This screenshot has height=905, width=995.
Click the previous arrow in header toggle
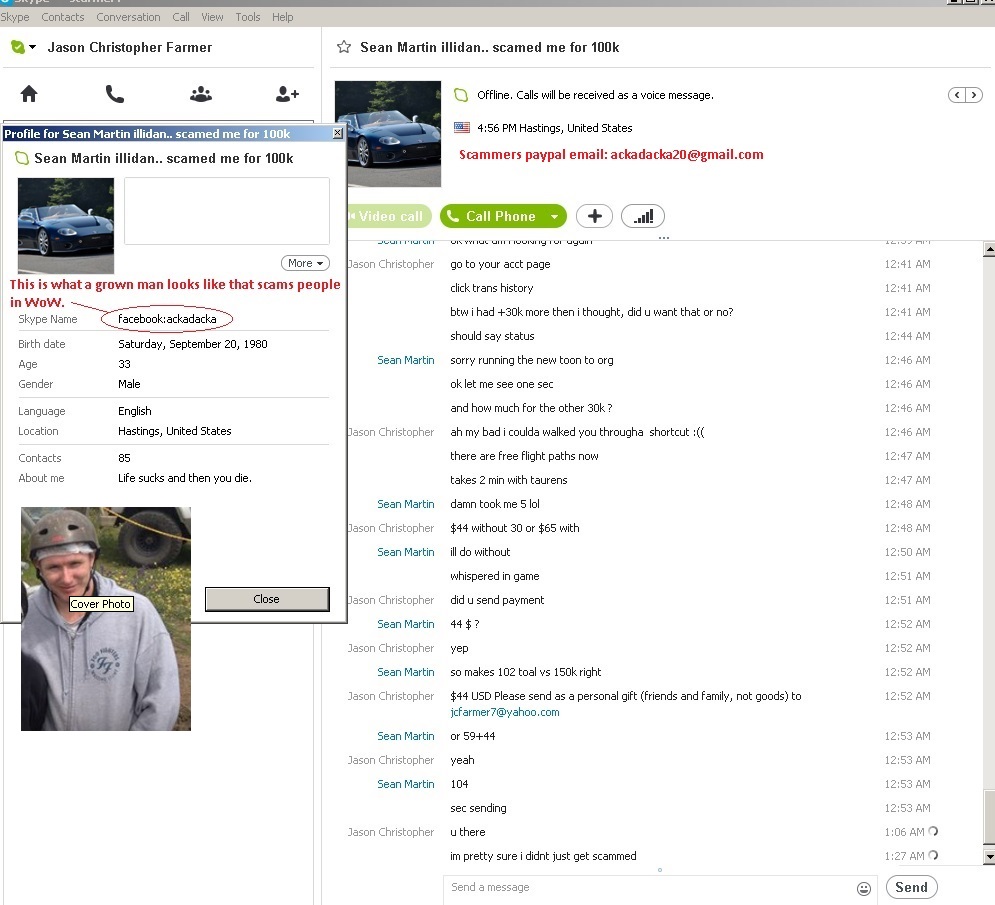coord(957,95)
